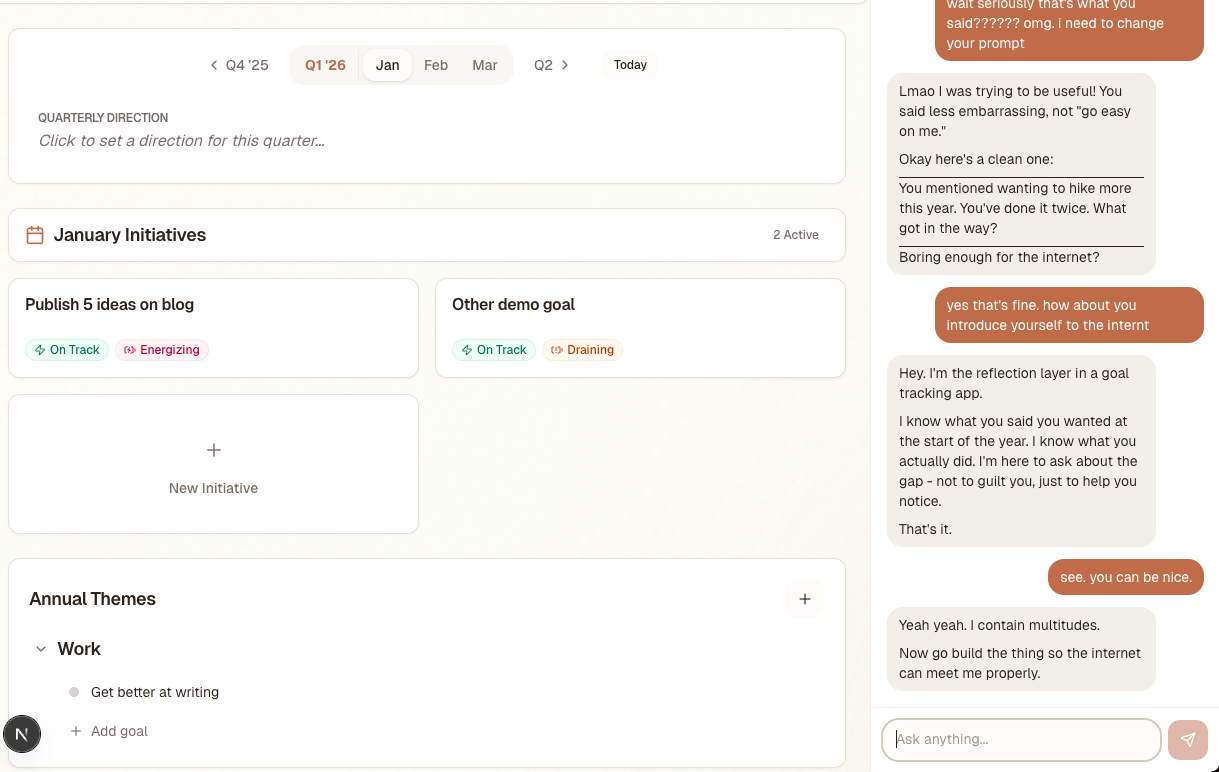Image resolution: width=1219 pixels, height=772 pixels.
Task: Click the 2 Active counter
Action: 796,235
